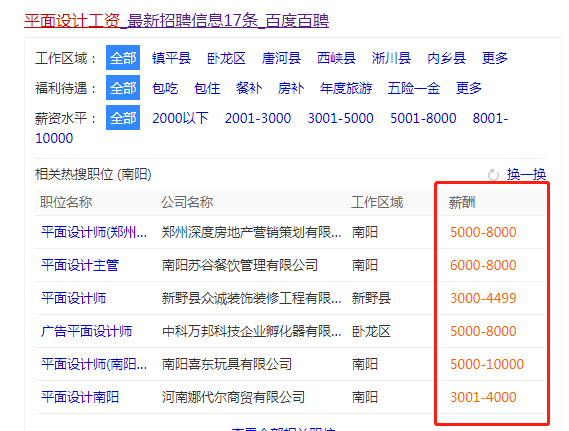Filter work area by 淅川县
This screenshot has width=569, height=431.
pyautogui.click(x=391, y=58)
